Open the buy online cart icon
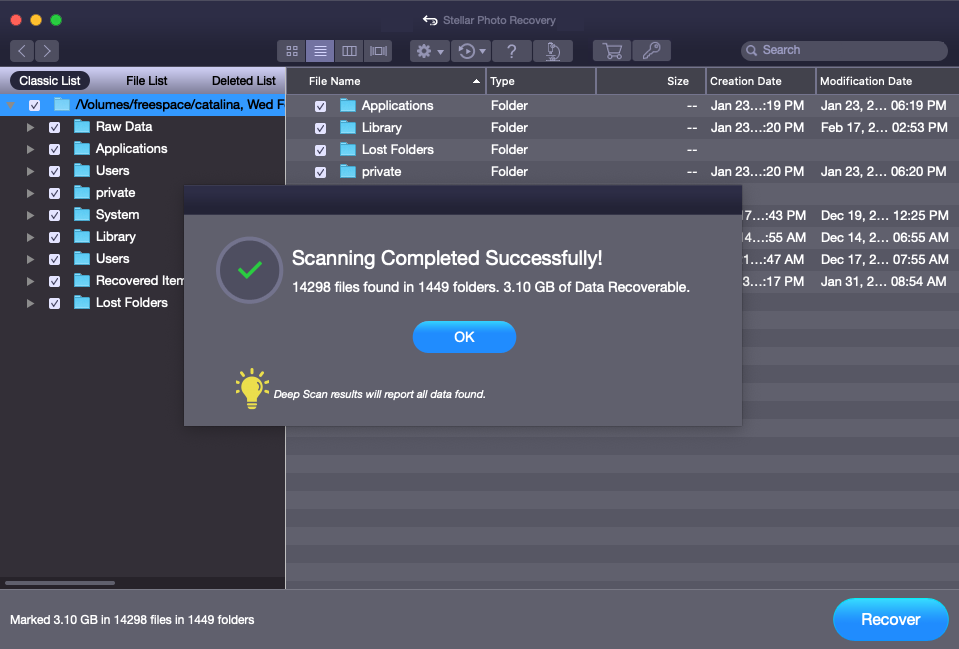Image resolution: width=959 pixels, height=649 pixels. point(612,51)
